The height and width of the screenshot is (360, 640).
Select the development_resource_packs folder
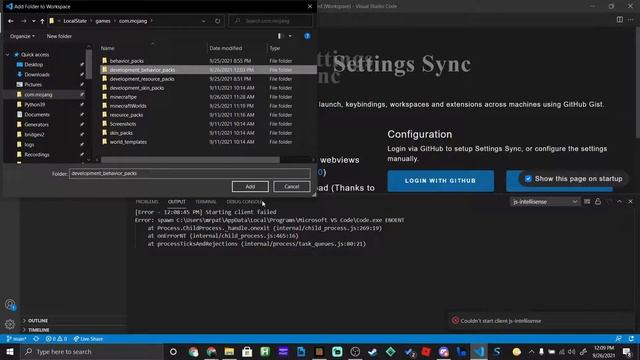142,79
